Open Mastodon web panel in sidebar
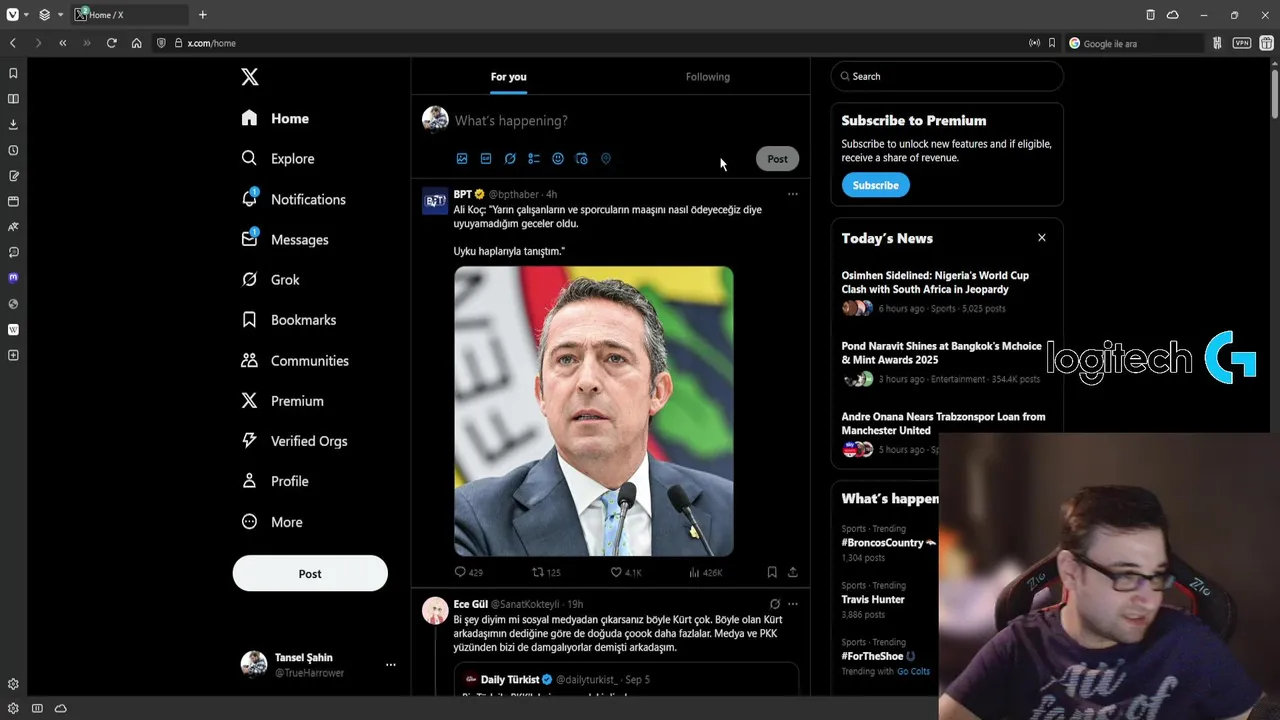The width and height of the screenshot is (1280, 720). 13,278
